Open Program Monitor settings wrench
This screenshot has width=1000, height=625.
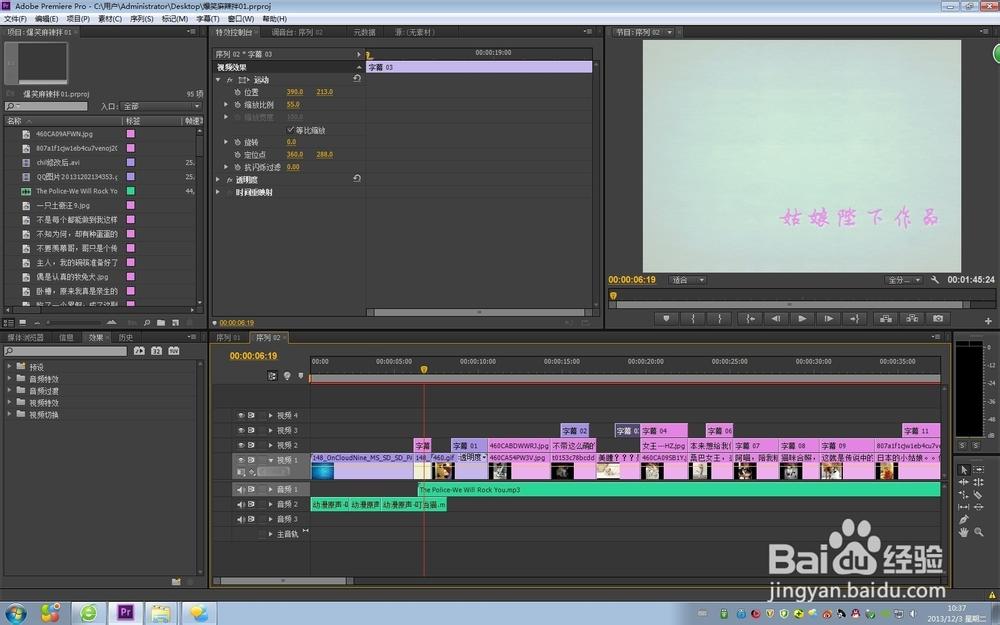(x=934, y=280)
